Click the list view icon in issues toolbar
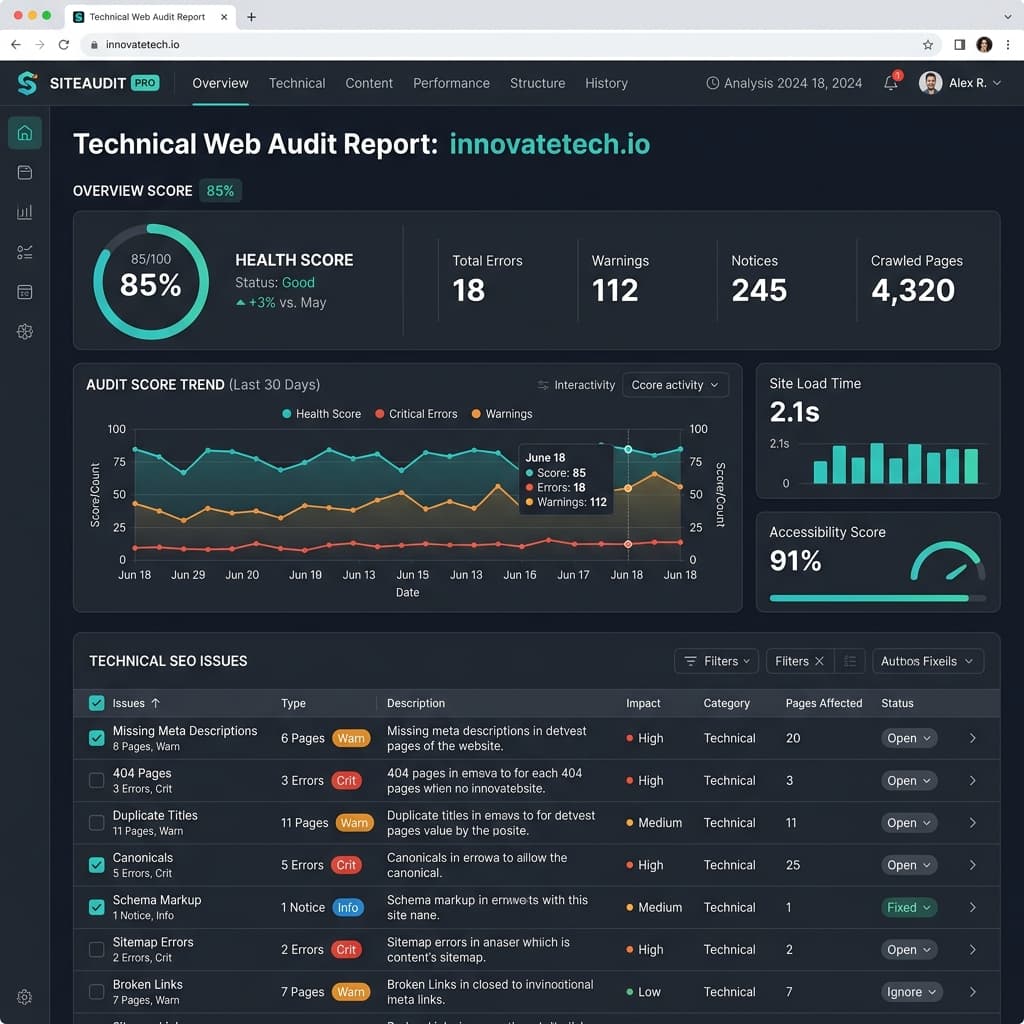This screenshot has width=1024, height=1024. pos(850,661)
